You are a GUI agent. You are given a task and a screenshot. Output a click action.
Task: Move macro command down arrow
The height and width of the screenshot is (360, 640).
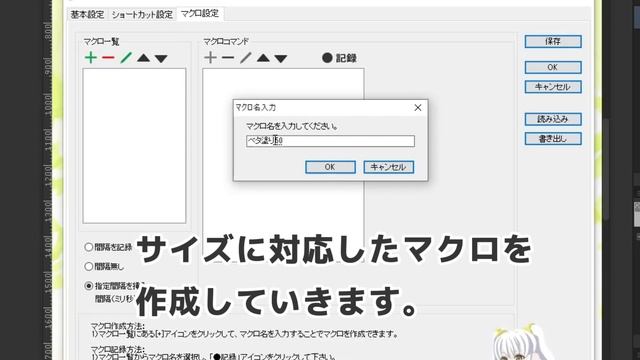pos(281,59)
